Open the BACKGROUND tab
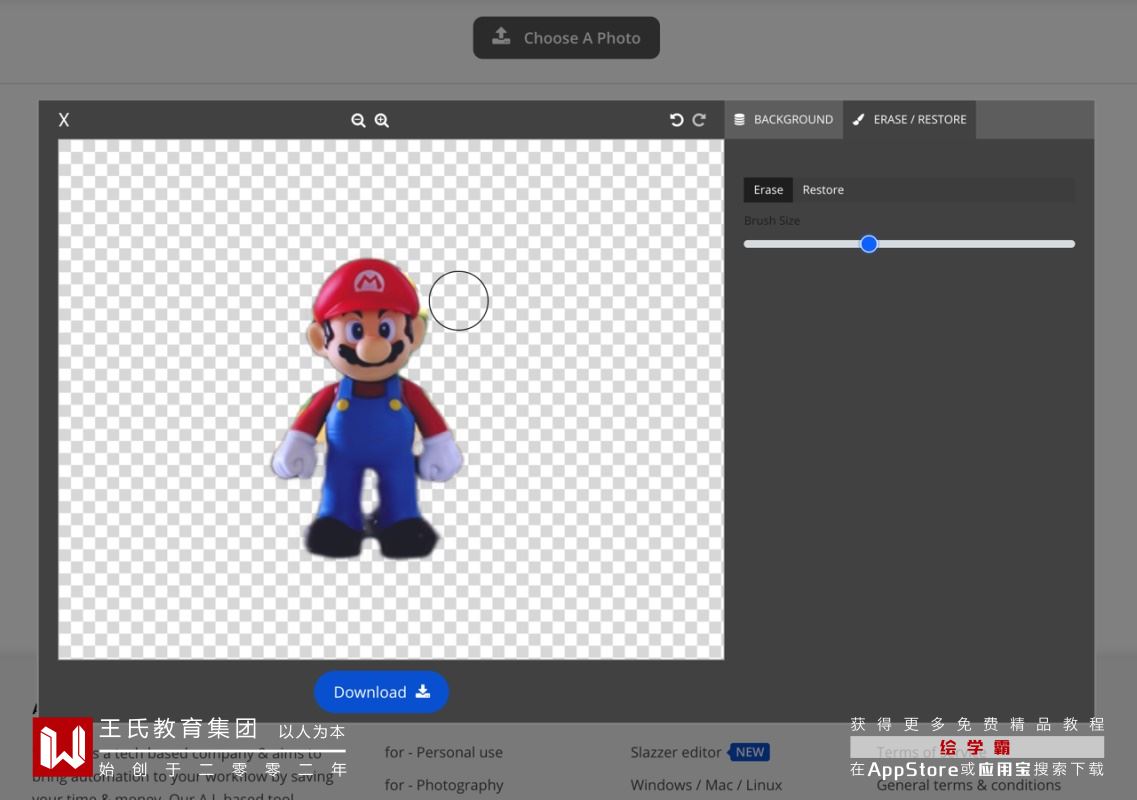 (783, 119)
